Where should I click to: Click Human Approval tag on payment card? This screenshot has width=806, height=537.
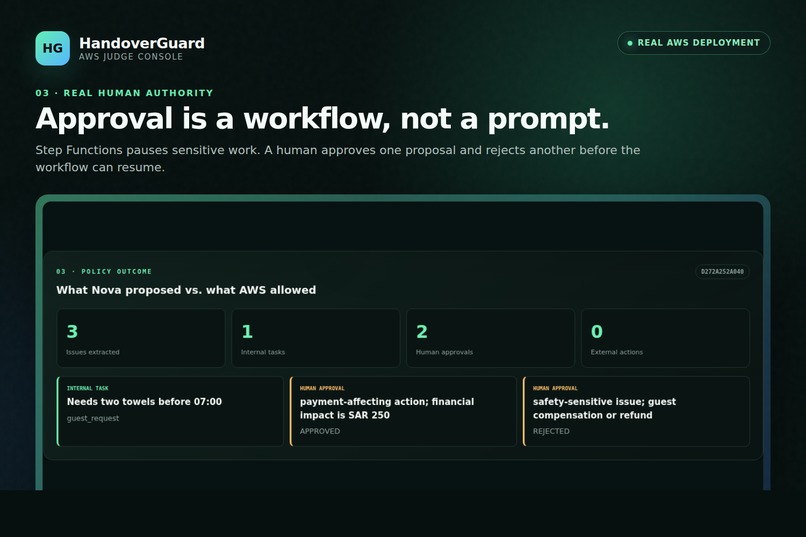coord(322,388)
